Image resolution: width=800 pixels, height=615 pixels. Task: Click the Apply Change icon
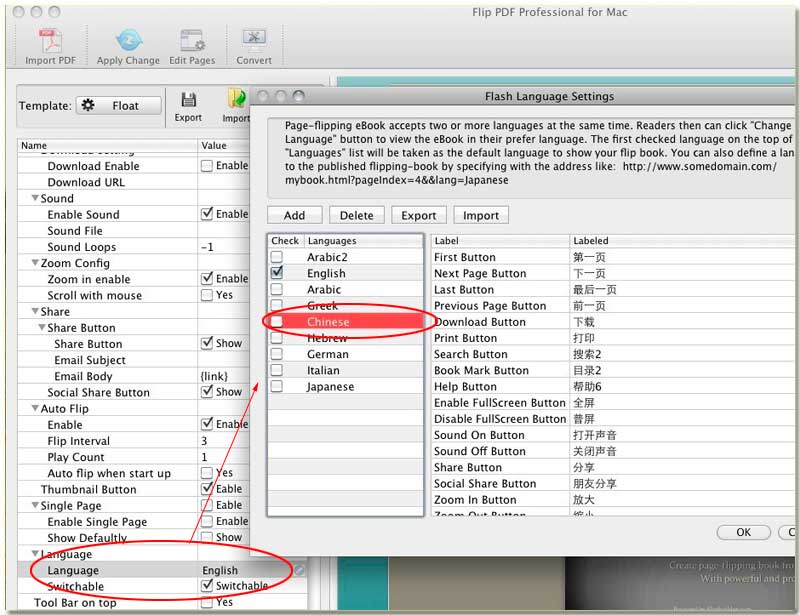129,40
